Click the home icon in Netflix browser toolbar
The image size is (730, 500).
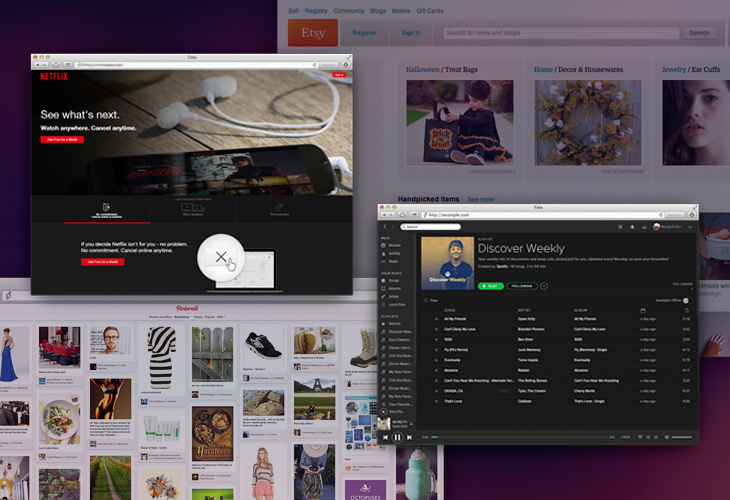coord(56,65)
